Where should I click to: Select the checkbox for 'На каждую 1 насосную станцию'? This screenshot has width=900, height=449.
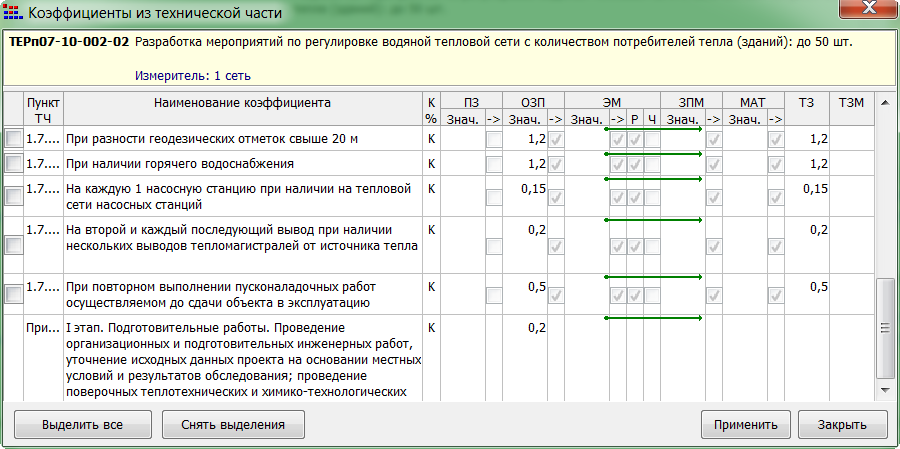coord(13,197)
